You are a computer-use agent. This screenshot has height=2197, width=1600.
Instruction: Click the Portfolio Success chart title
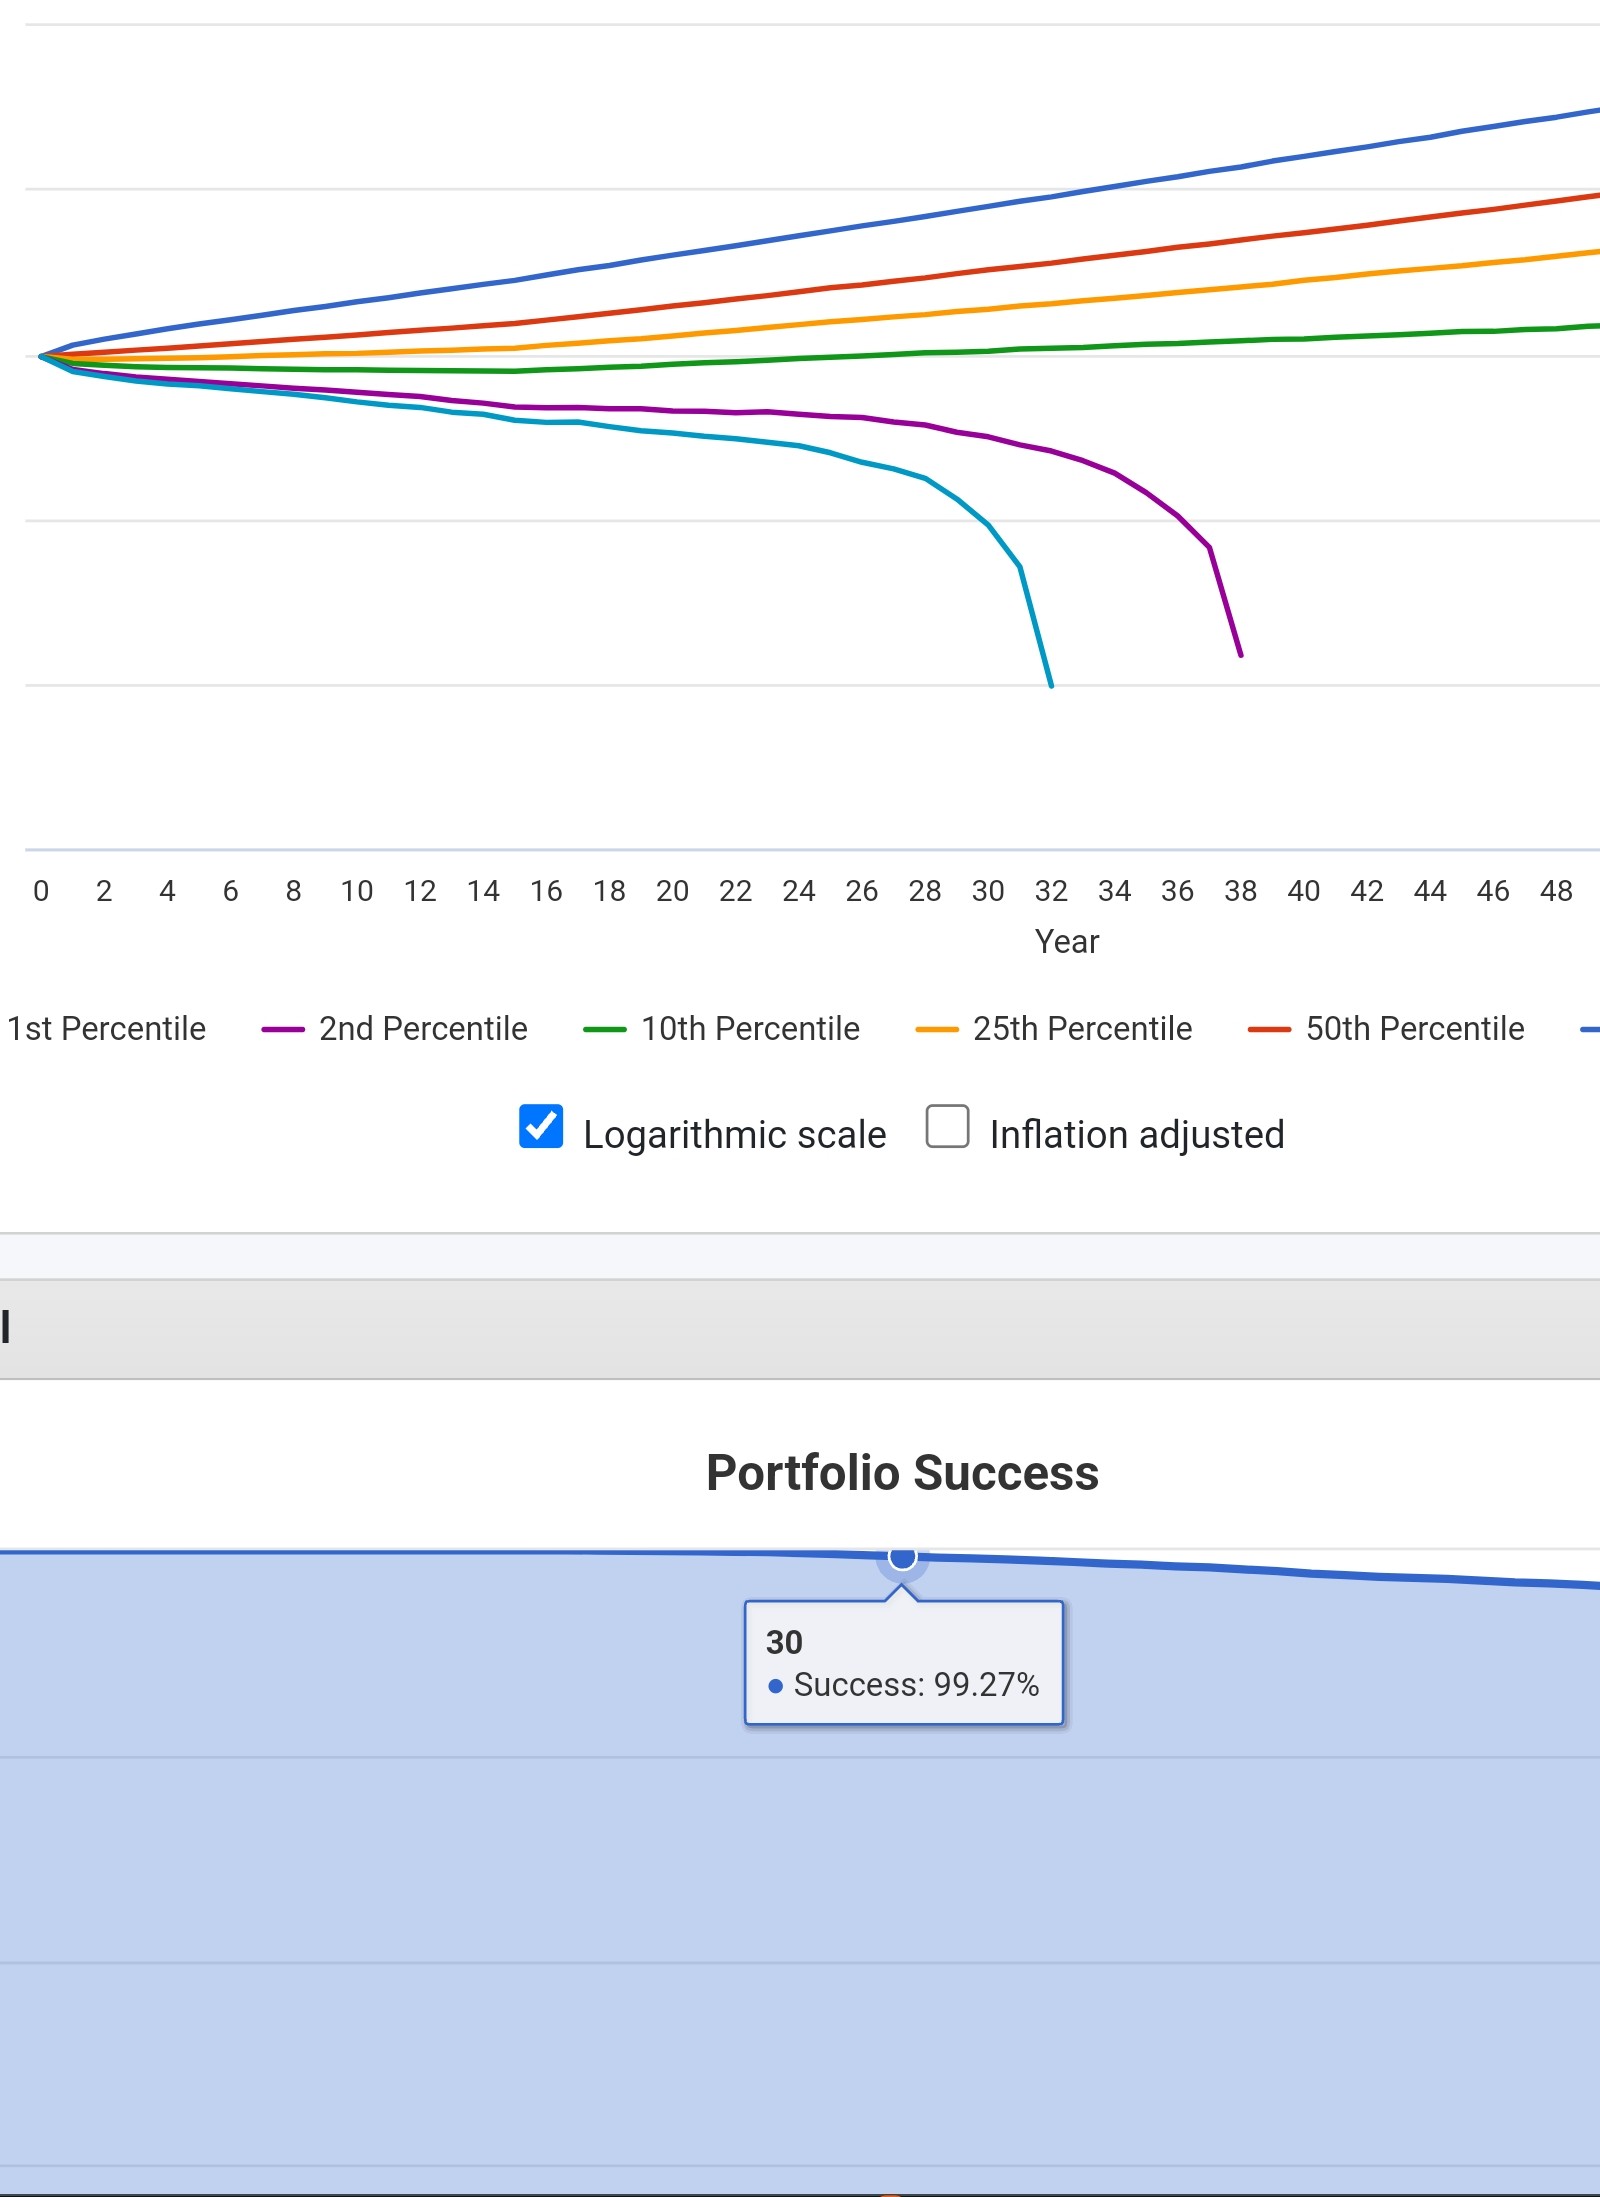pos(902,1473)
